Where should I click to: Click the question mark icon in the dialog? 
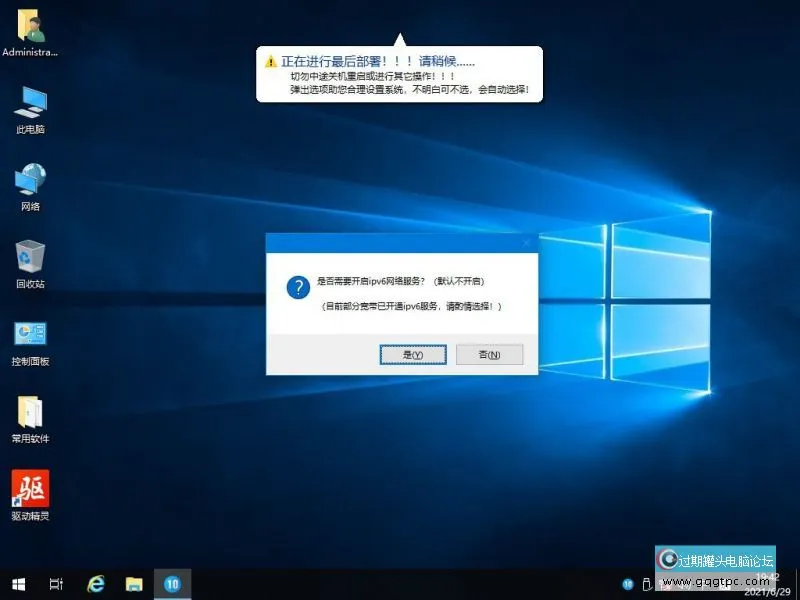[x=298, y=287]
